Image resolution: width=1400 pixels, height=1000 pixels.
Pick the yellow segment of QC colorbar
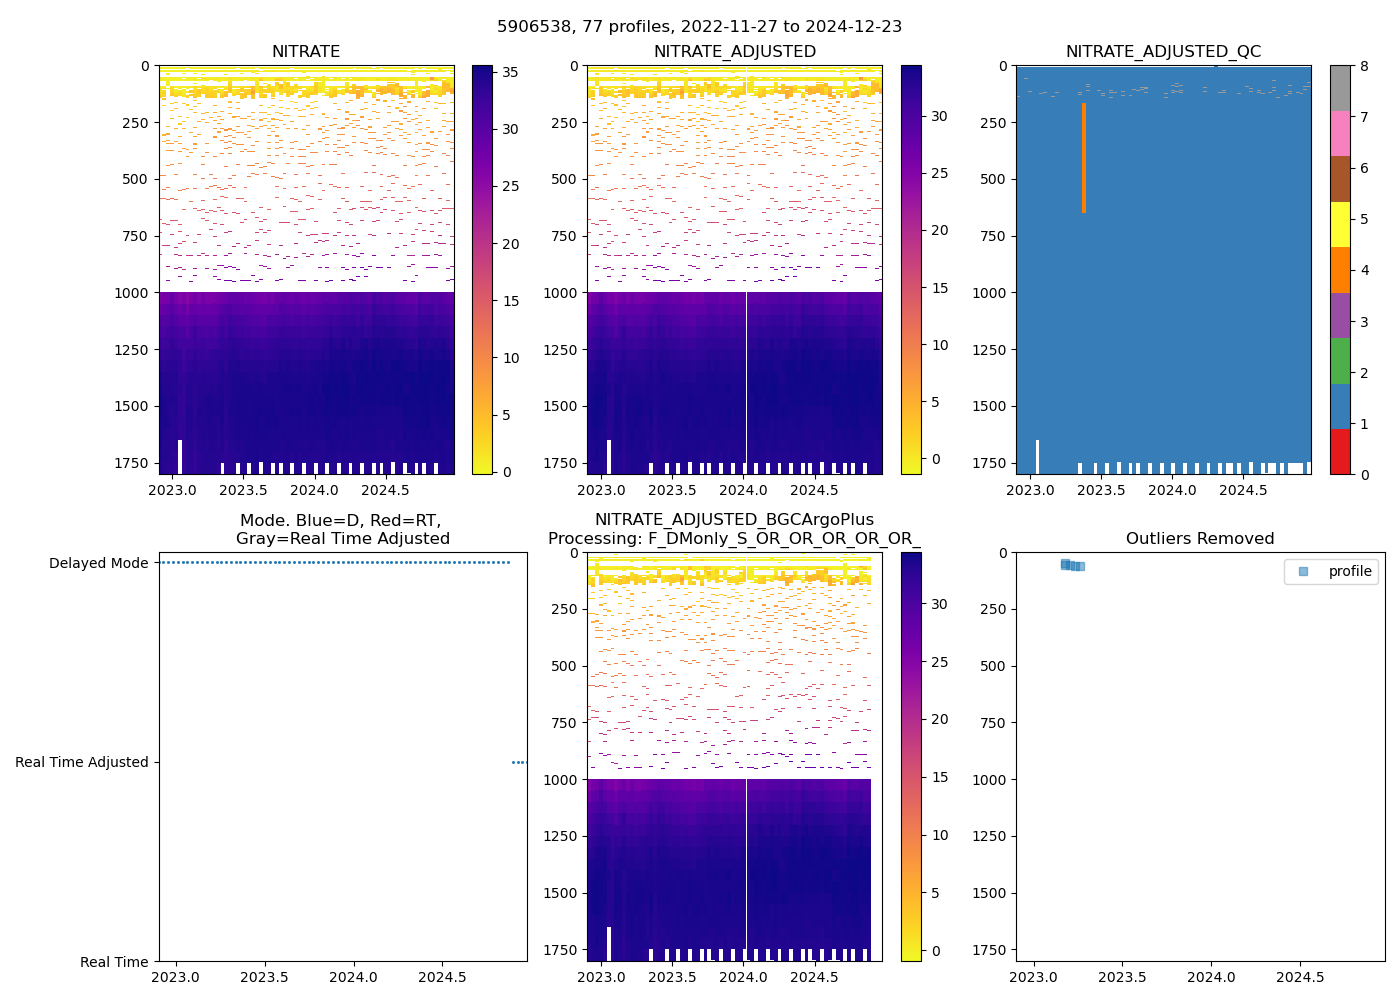[1340, 224]
